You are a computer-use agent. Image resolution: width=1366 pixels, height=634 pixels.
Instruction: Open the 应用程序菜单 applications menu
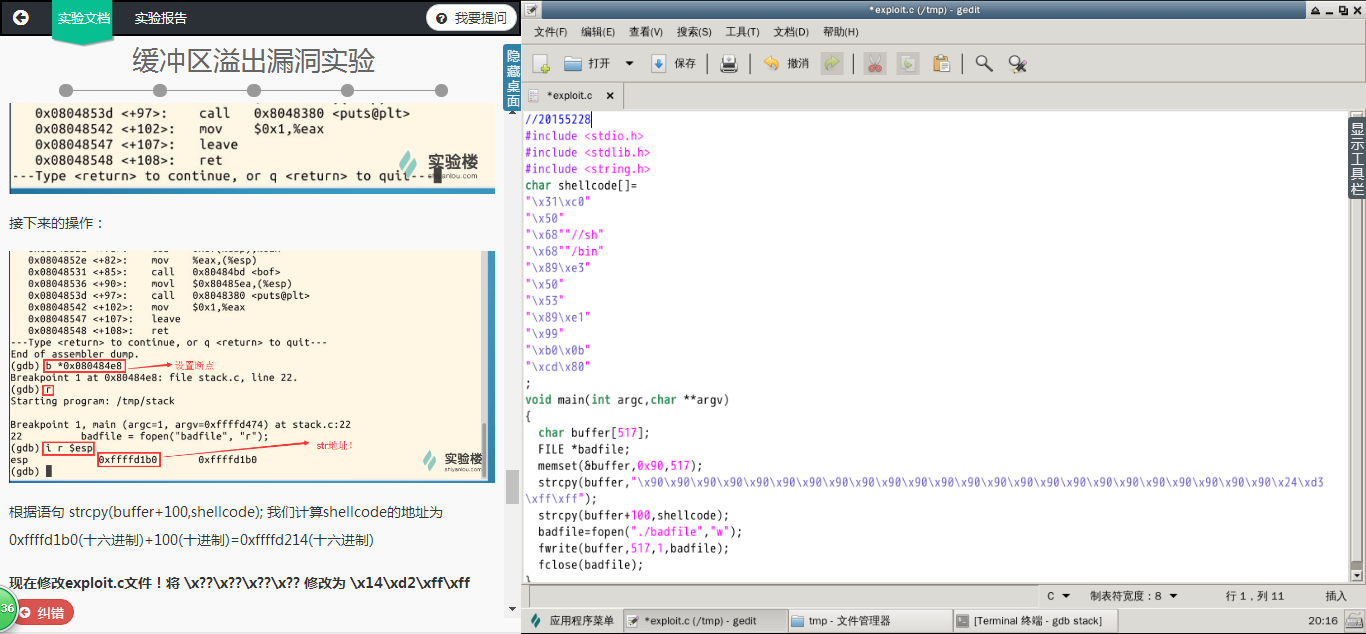point(572,620)
